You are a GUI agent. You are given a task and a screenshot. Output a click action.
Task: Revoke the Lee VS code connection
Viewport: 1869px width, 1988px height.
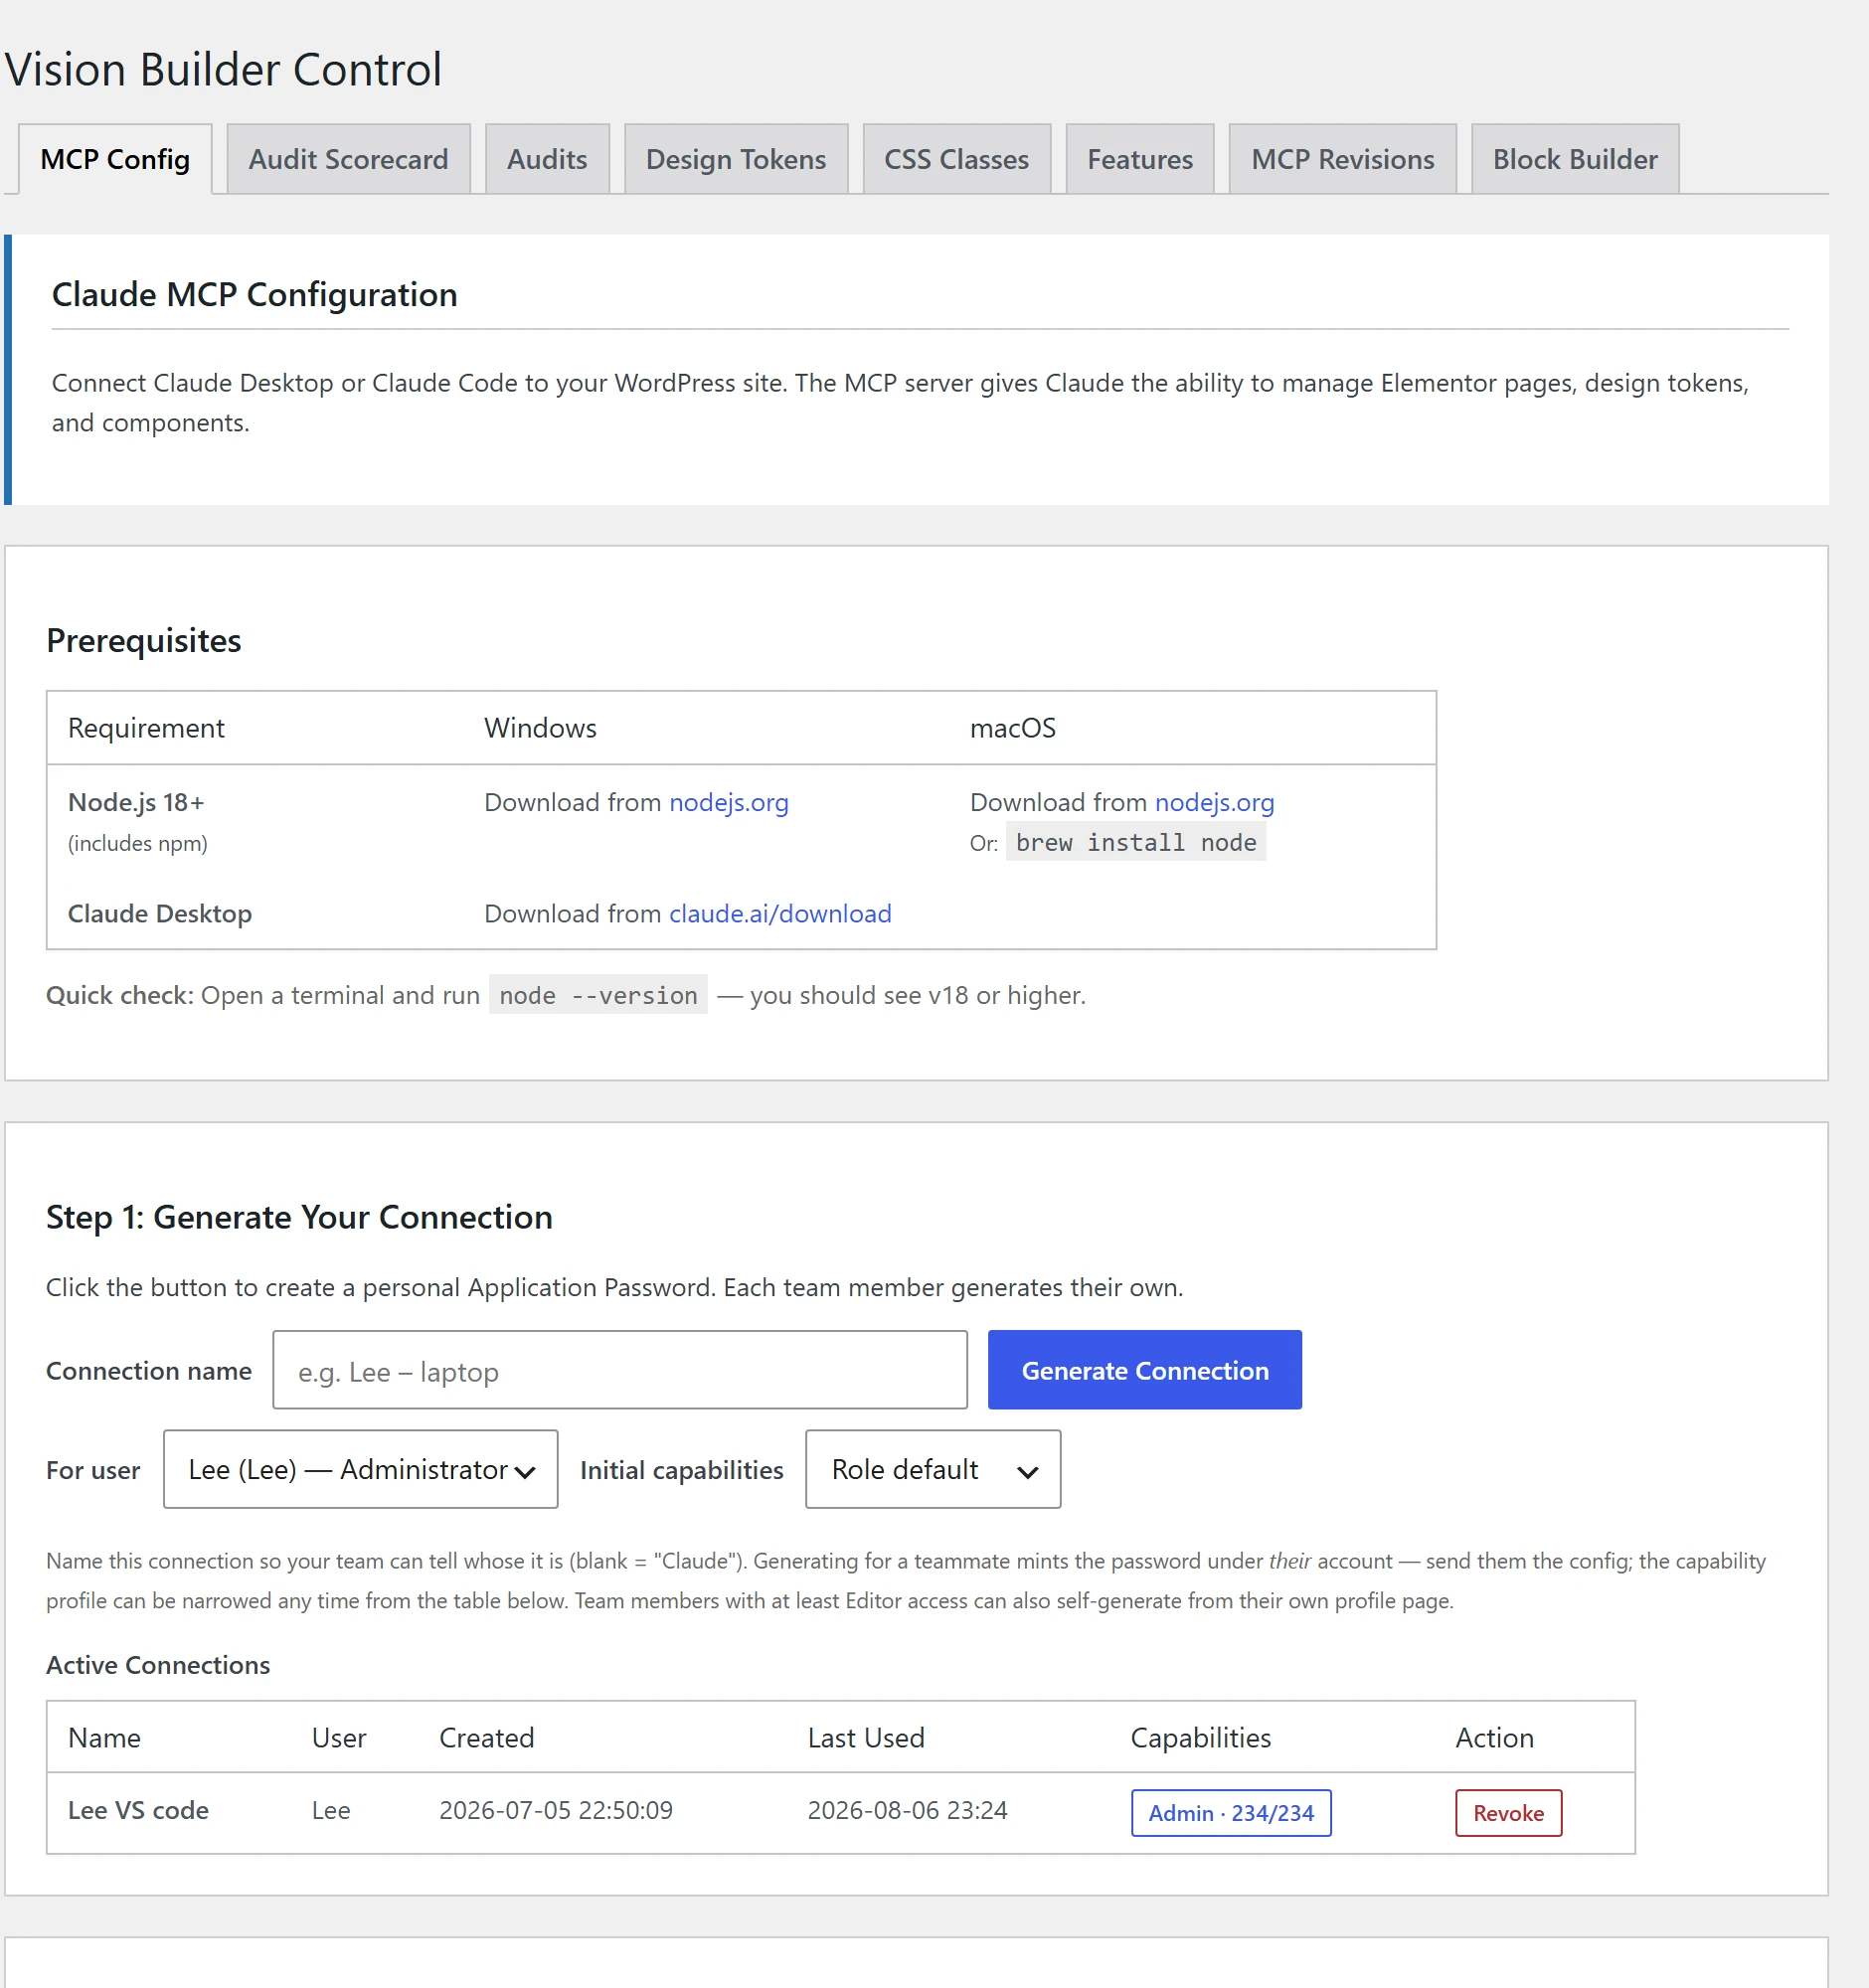click(1508, 1813)
